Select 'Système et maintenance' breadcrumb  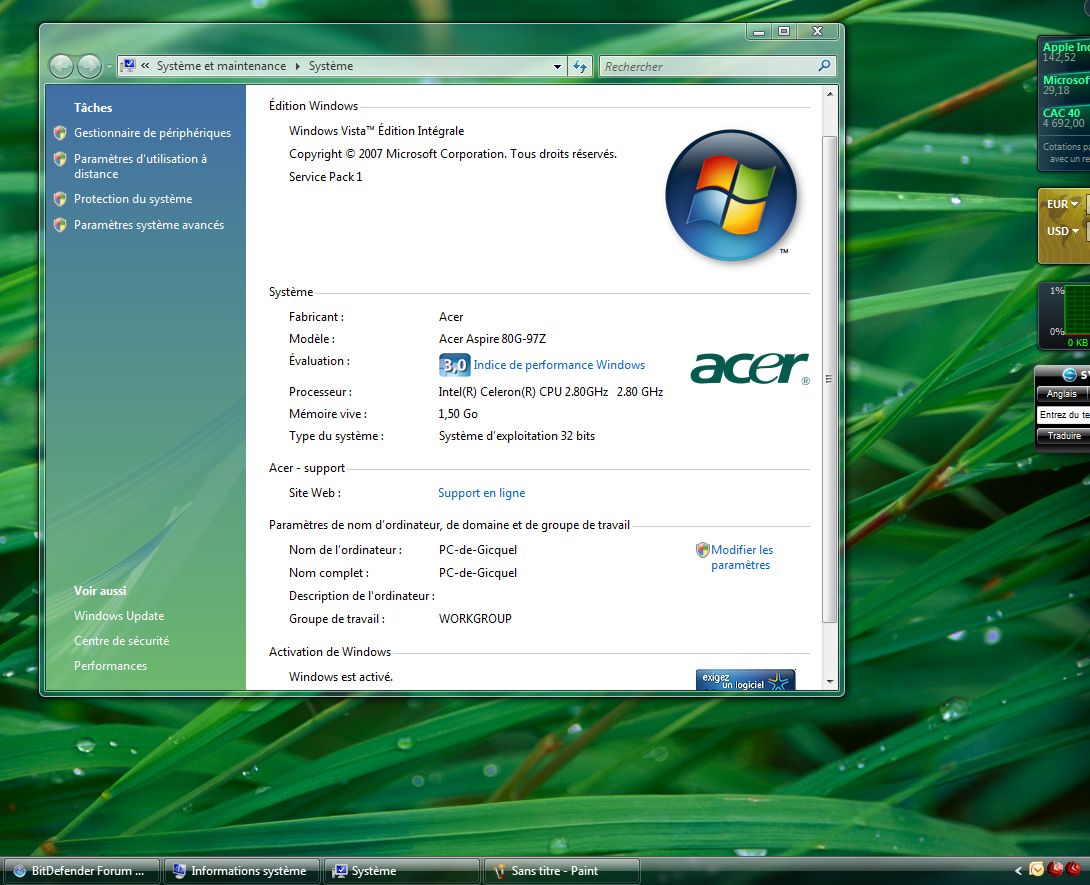point(221,66)
